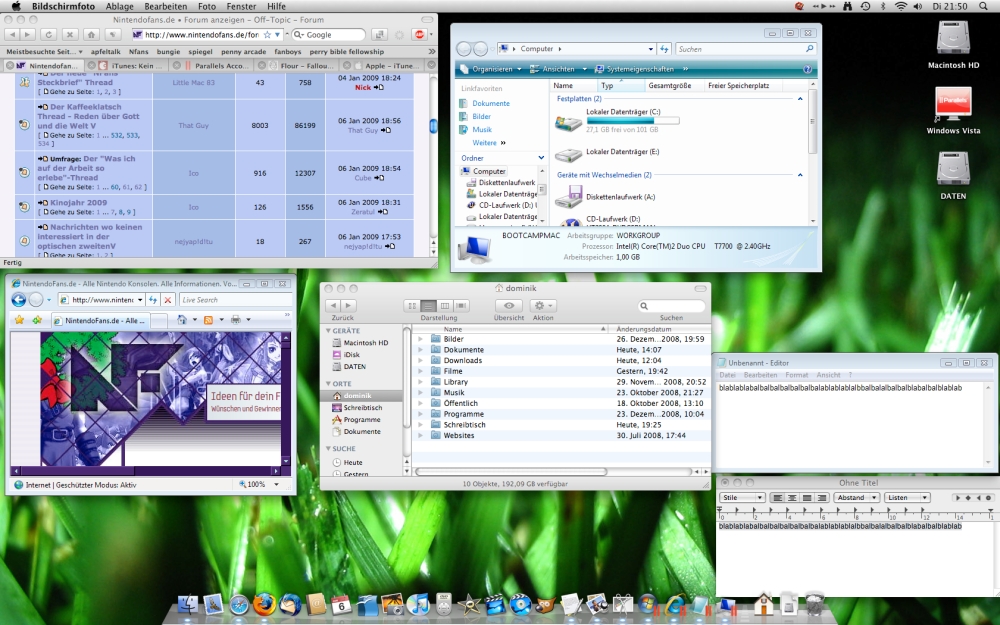The image size is (1000, 625).
Task: Set left alignment in Ohne Titel window
Action: (x=777, y=497)
